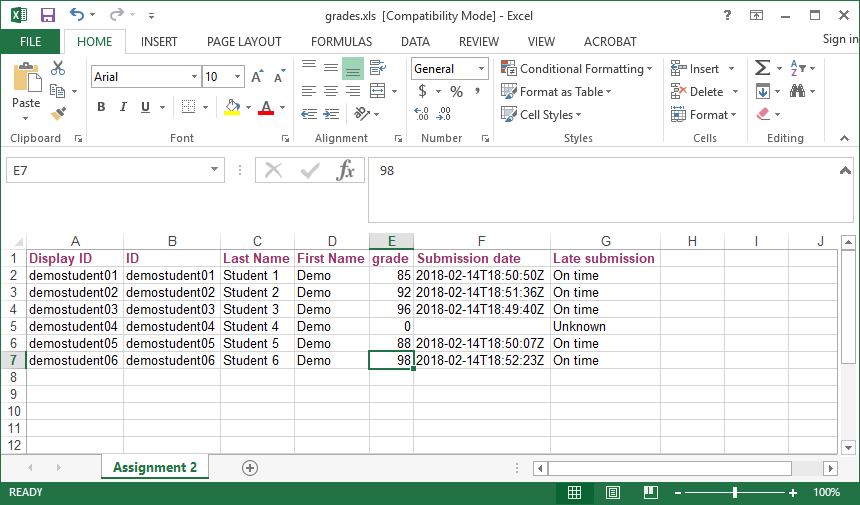Toggle Middle Align
The image size is (860, 505).
point(331,68)
